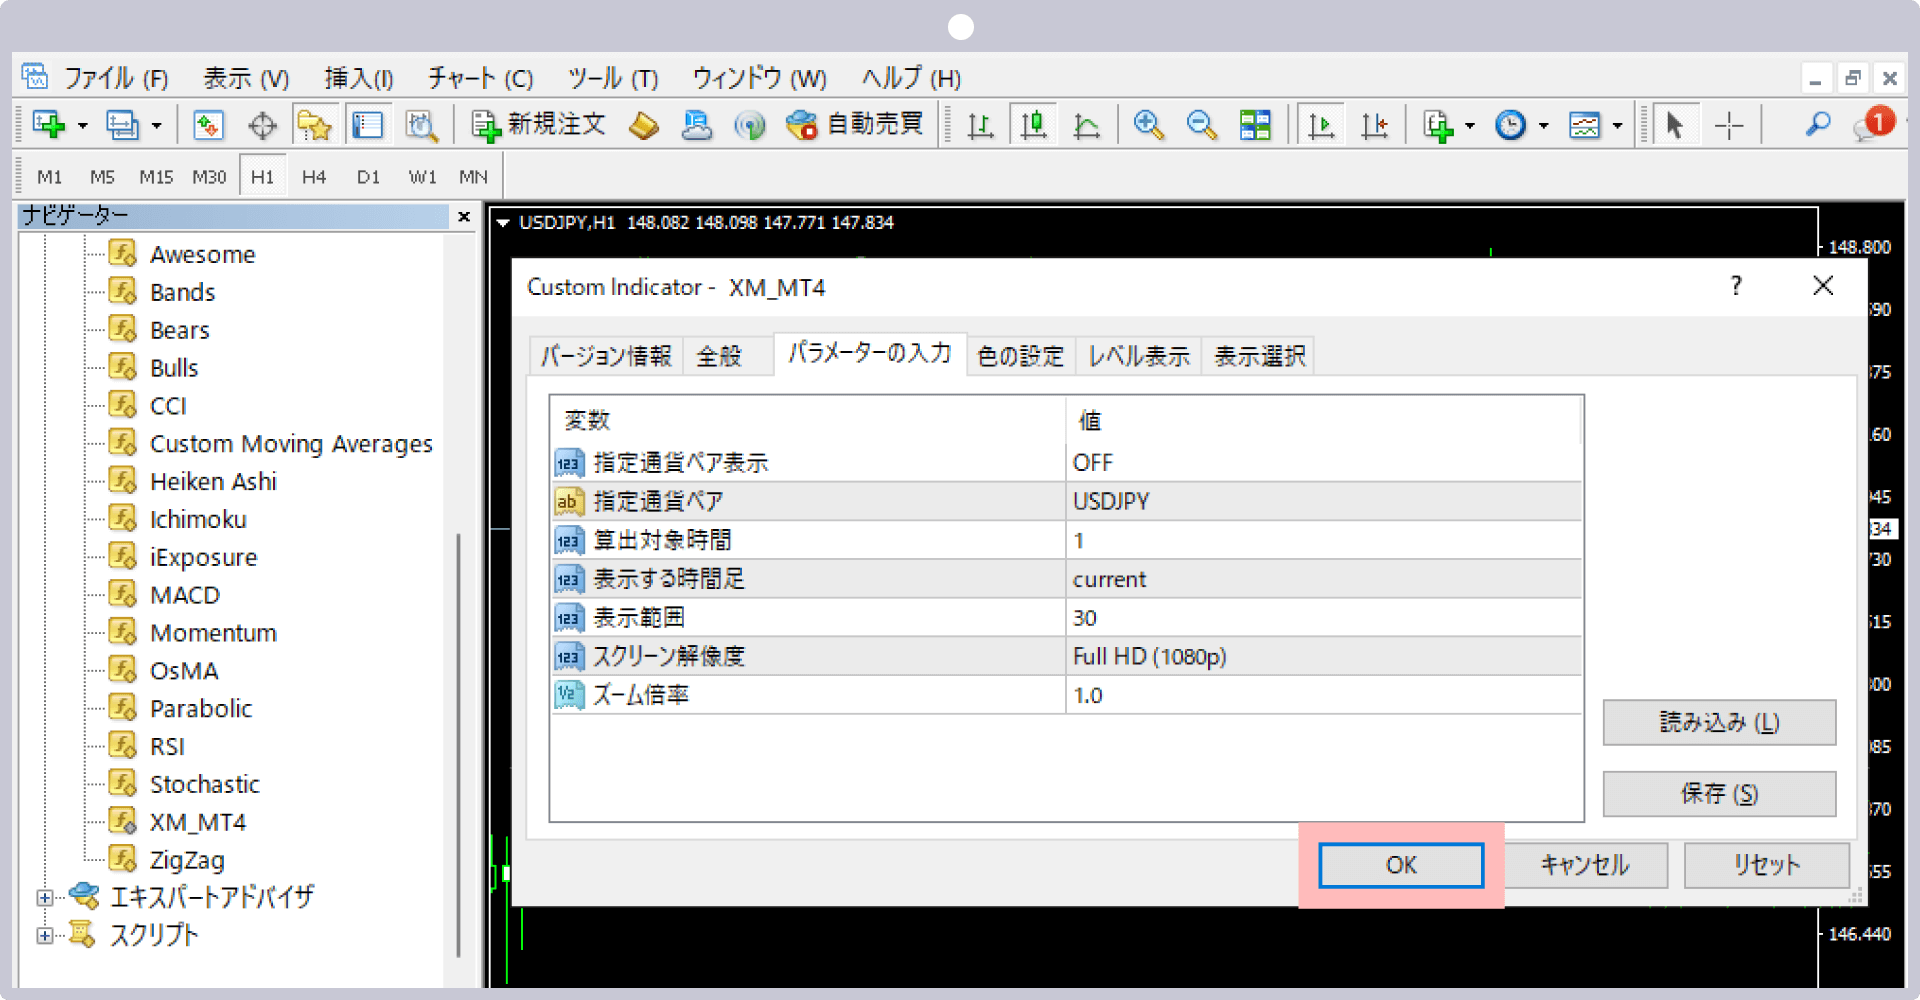Switch to the 色の設定 tab
The width and height of the screenshot is (1920, 1000).
click(1020, 356)
